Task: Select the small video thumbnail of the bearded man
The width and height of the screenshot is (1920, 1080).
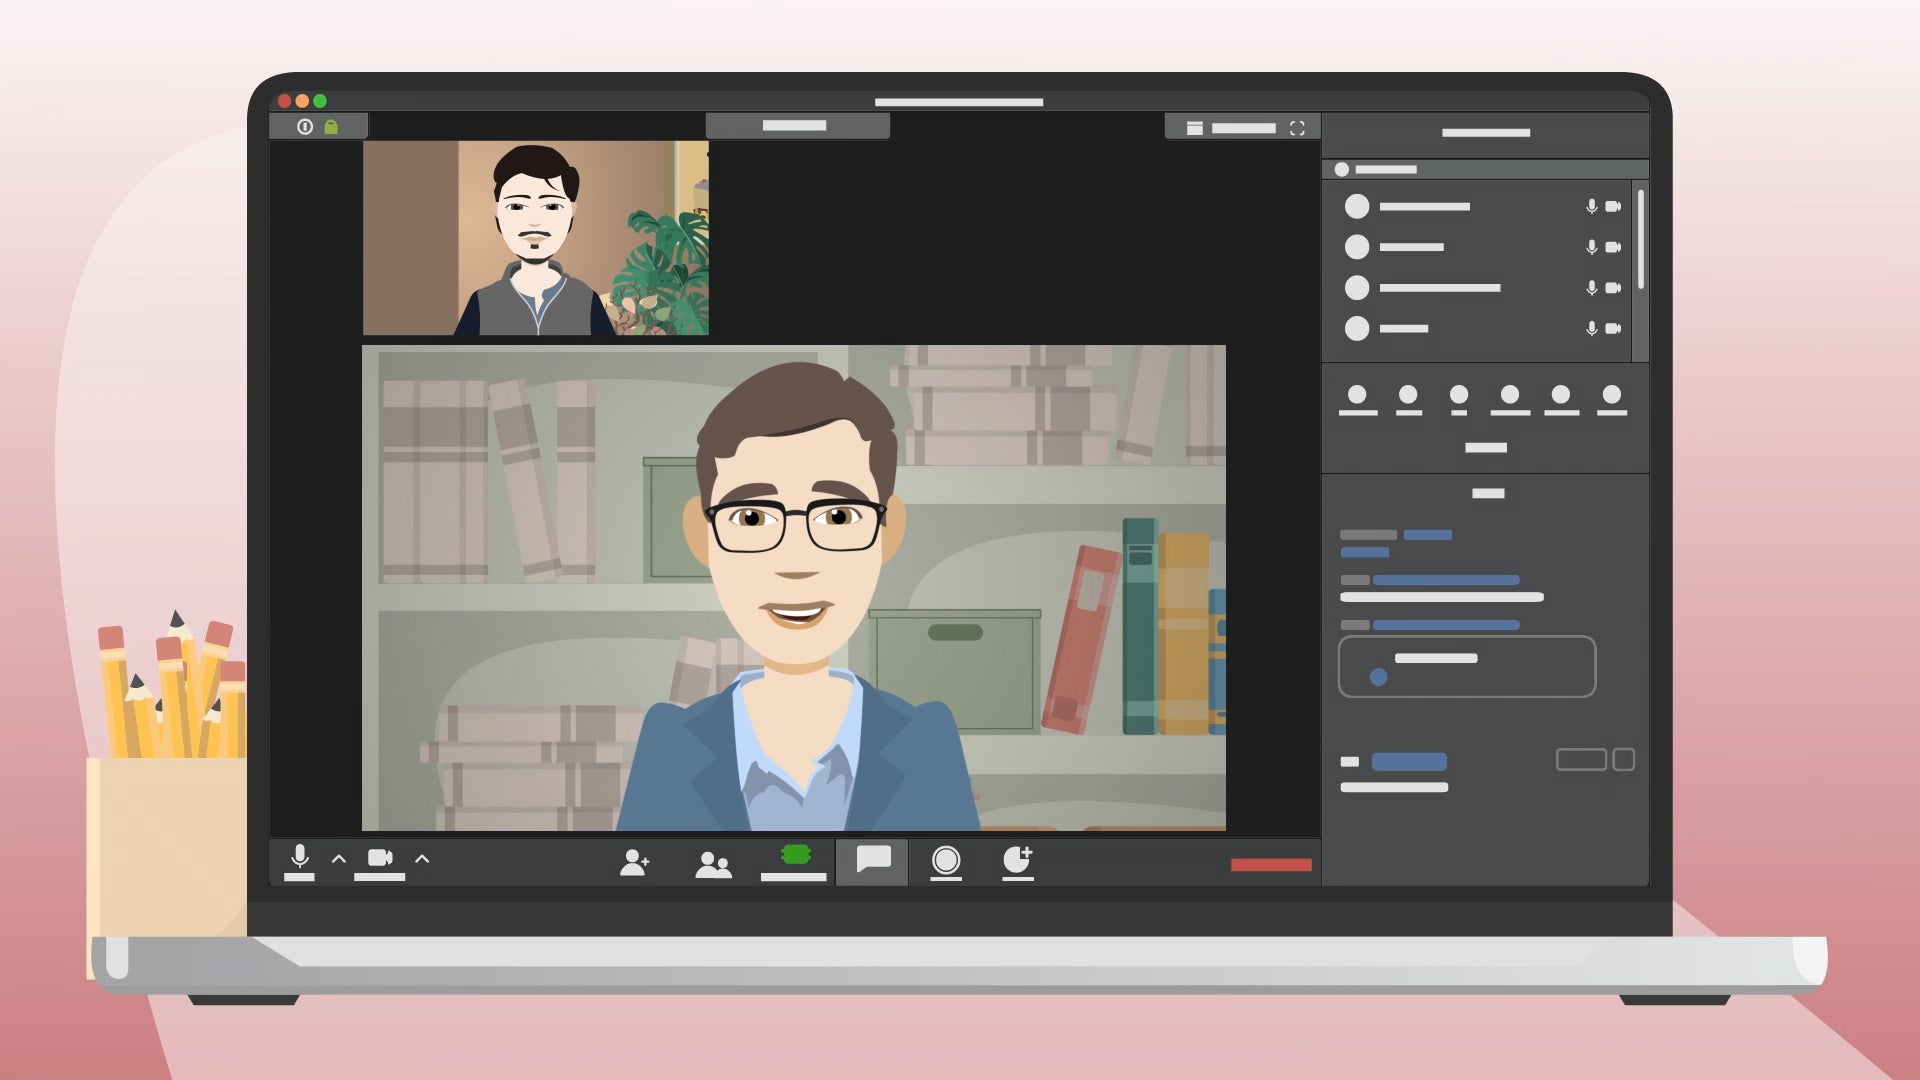Action: (x=536, y=238)
